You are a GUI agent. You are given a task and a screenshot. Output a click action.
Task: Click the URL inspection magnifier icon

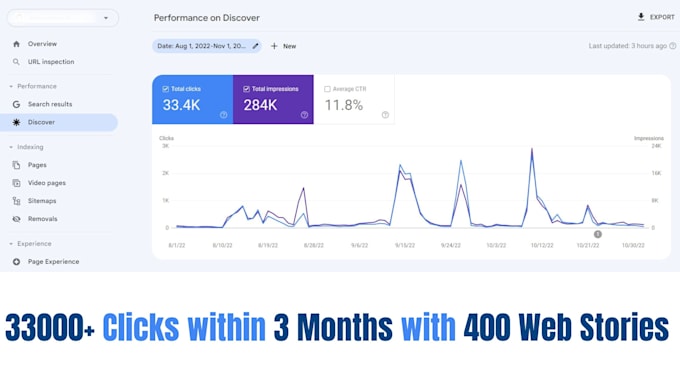tap(16, 62)
